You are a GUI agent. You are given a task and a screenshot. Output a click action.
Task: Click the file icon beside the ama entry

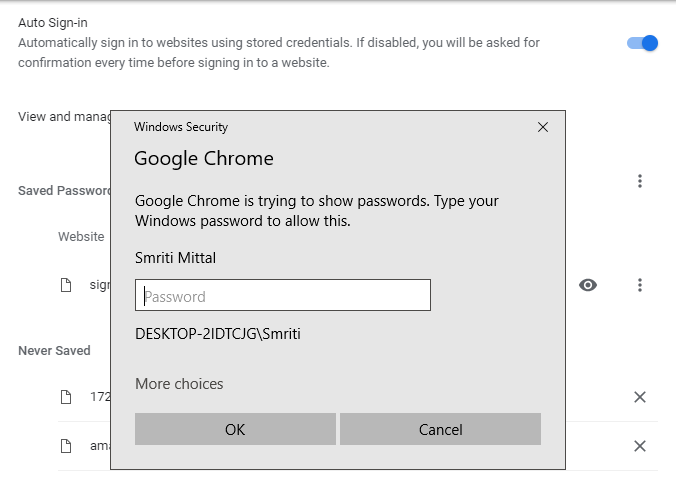(x=66, y=446)
